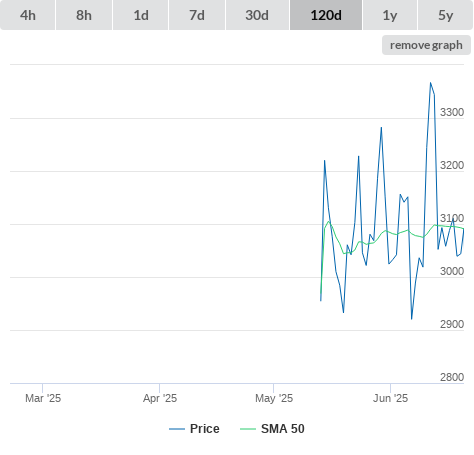Click the 2800 y-axis value label
The height and width of the screenshot is (455, 474).
[452, 377]
